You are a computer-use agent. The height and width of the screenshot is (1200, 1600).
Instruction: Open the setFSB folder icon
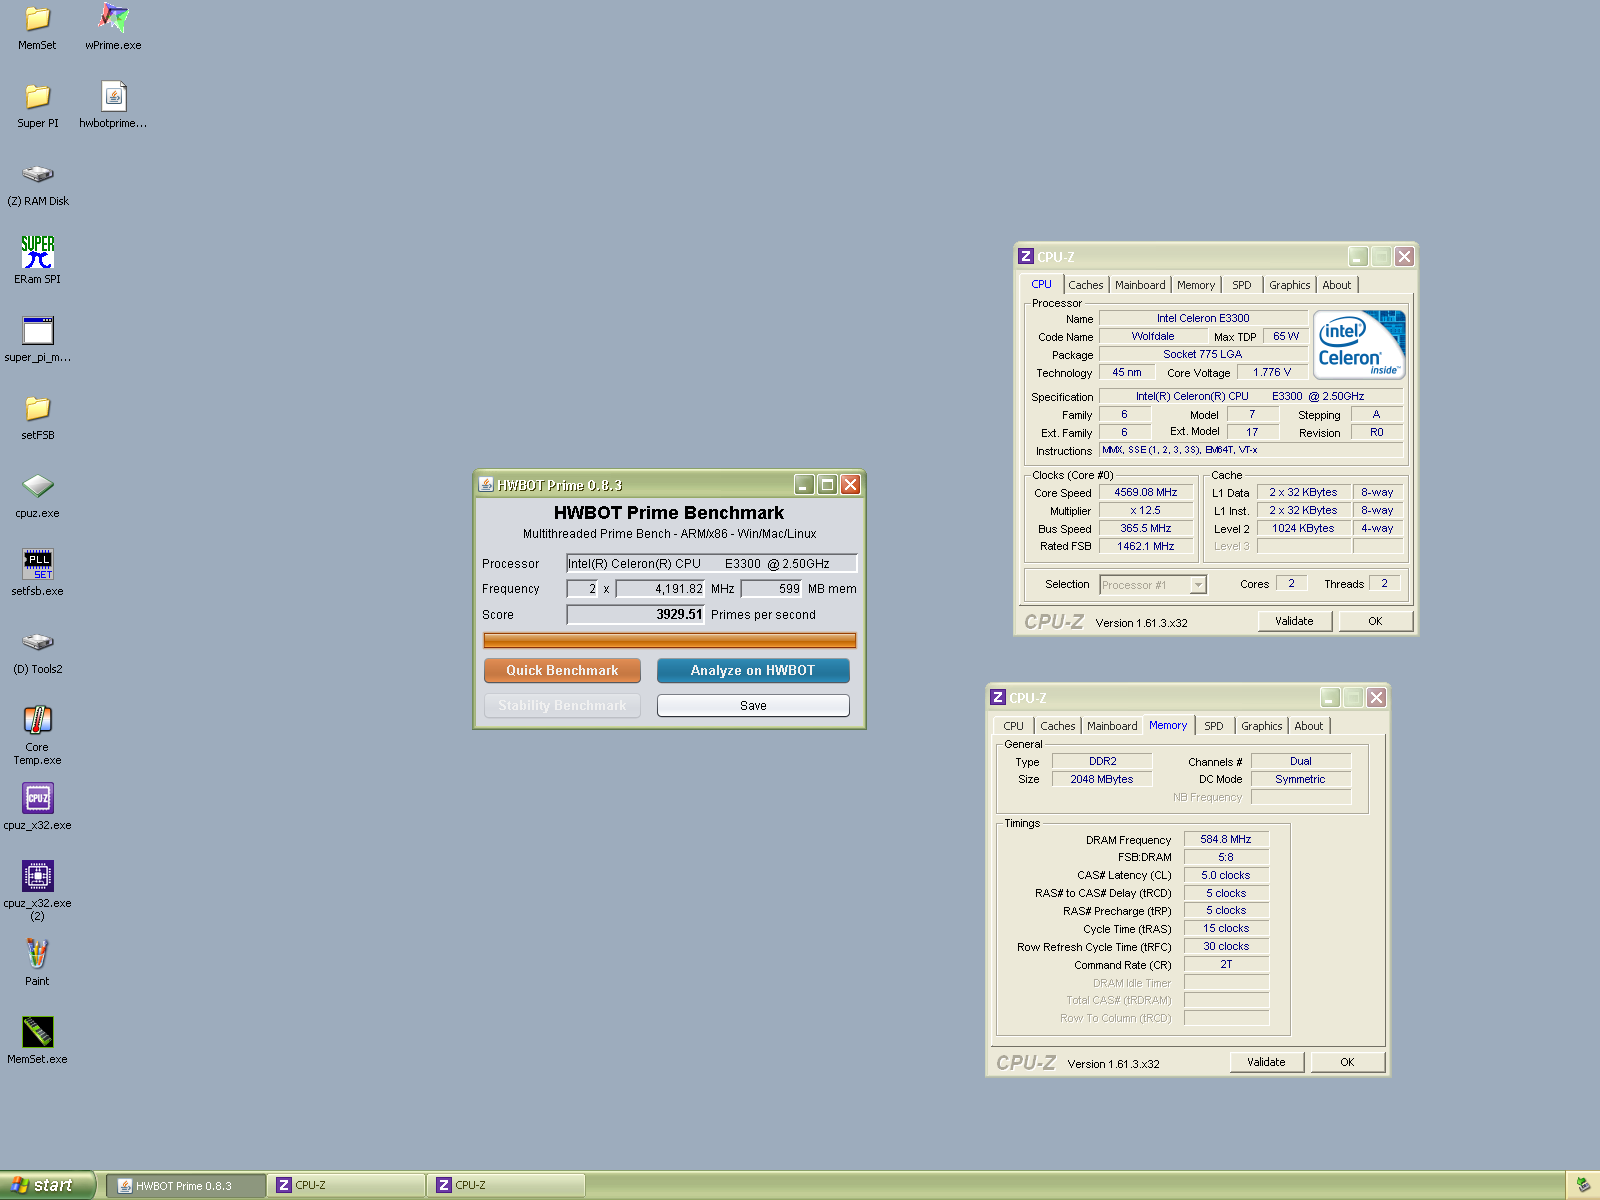(x=37, y=408)
